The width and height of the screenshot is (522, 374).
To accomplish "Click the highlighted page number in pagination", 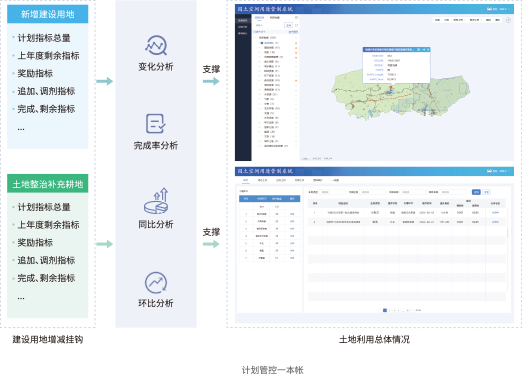I will point(385,310).
